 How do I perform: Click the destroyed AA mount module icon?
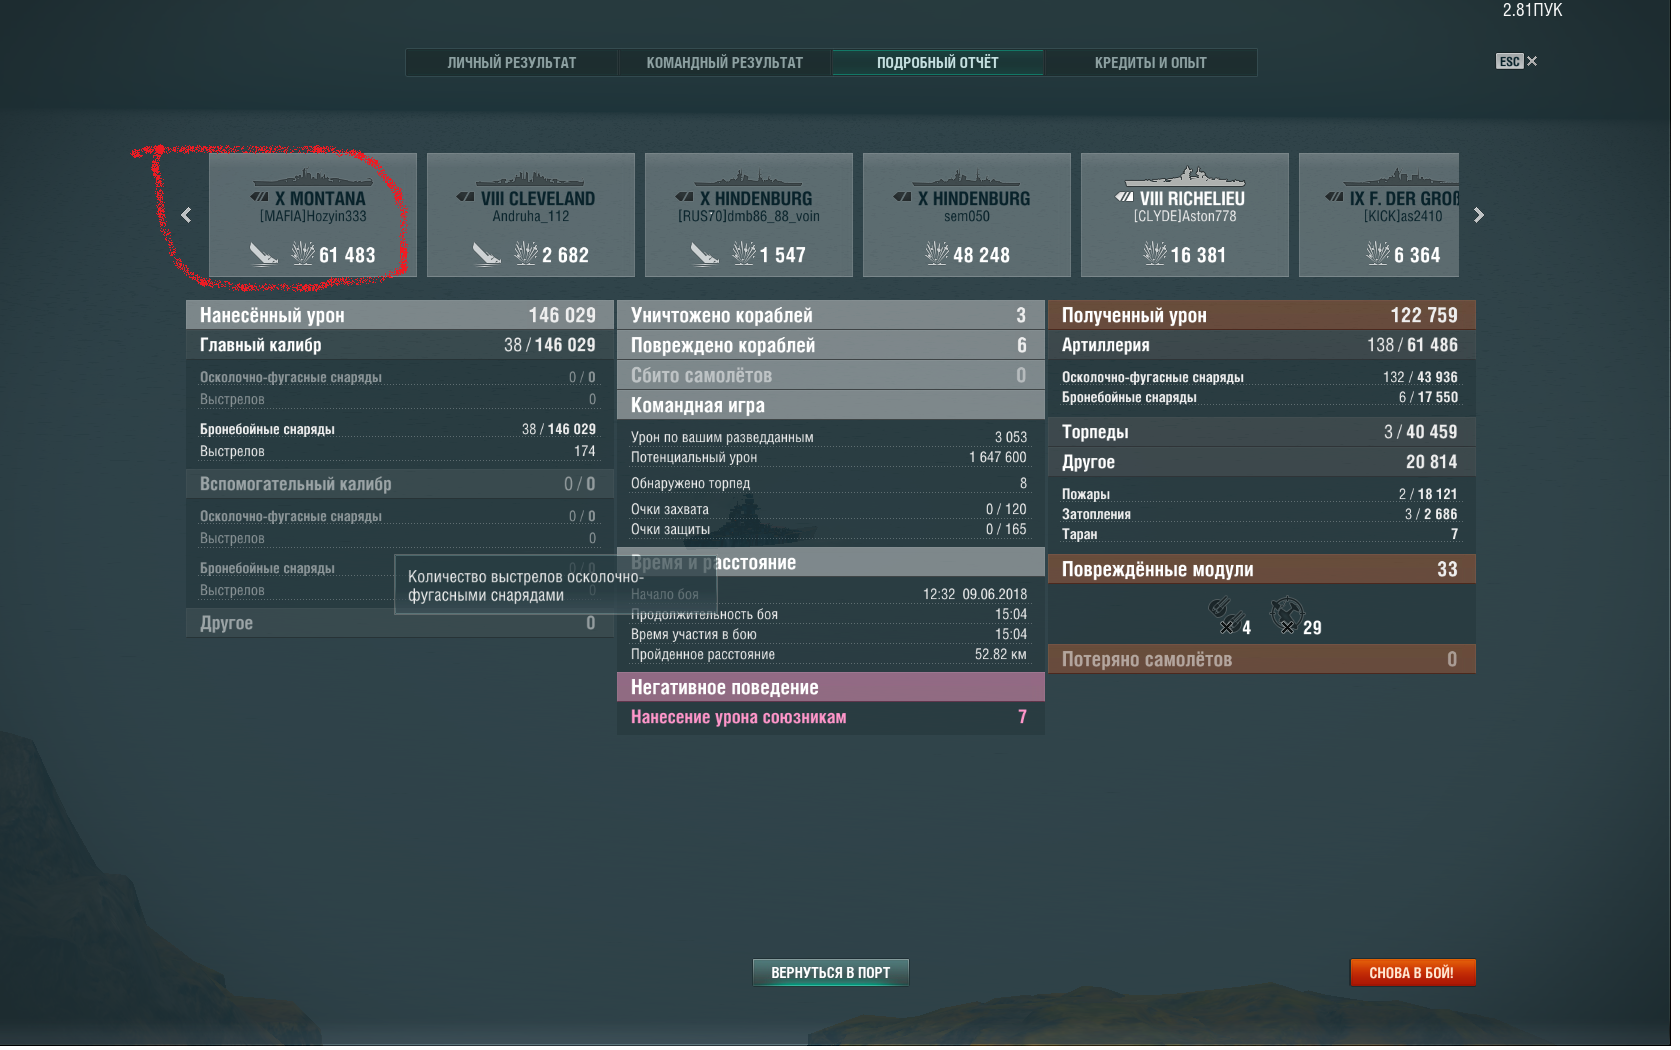tap(1286, 615)
